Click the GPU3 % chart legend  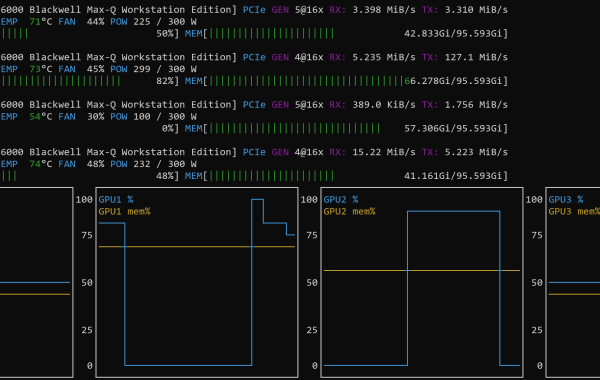click(566, 199)
